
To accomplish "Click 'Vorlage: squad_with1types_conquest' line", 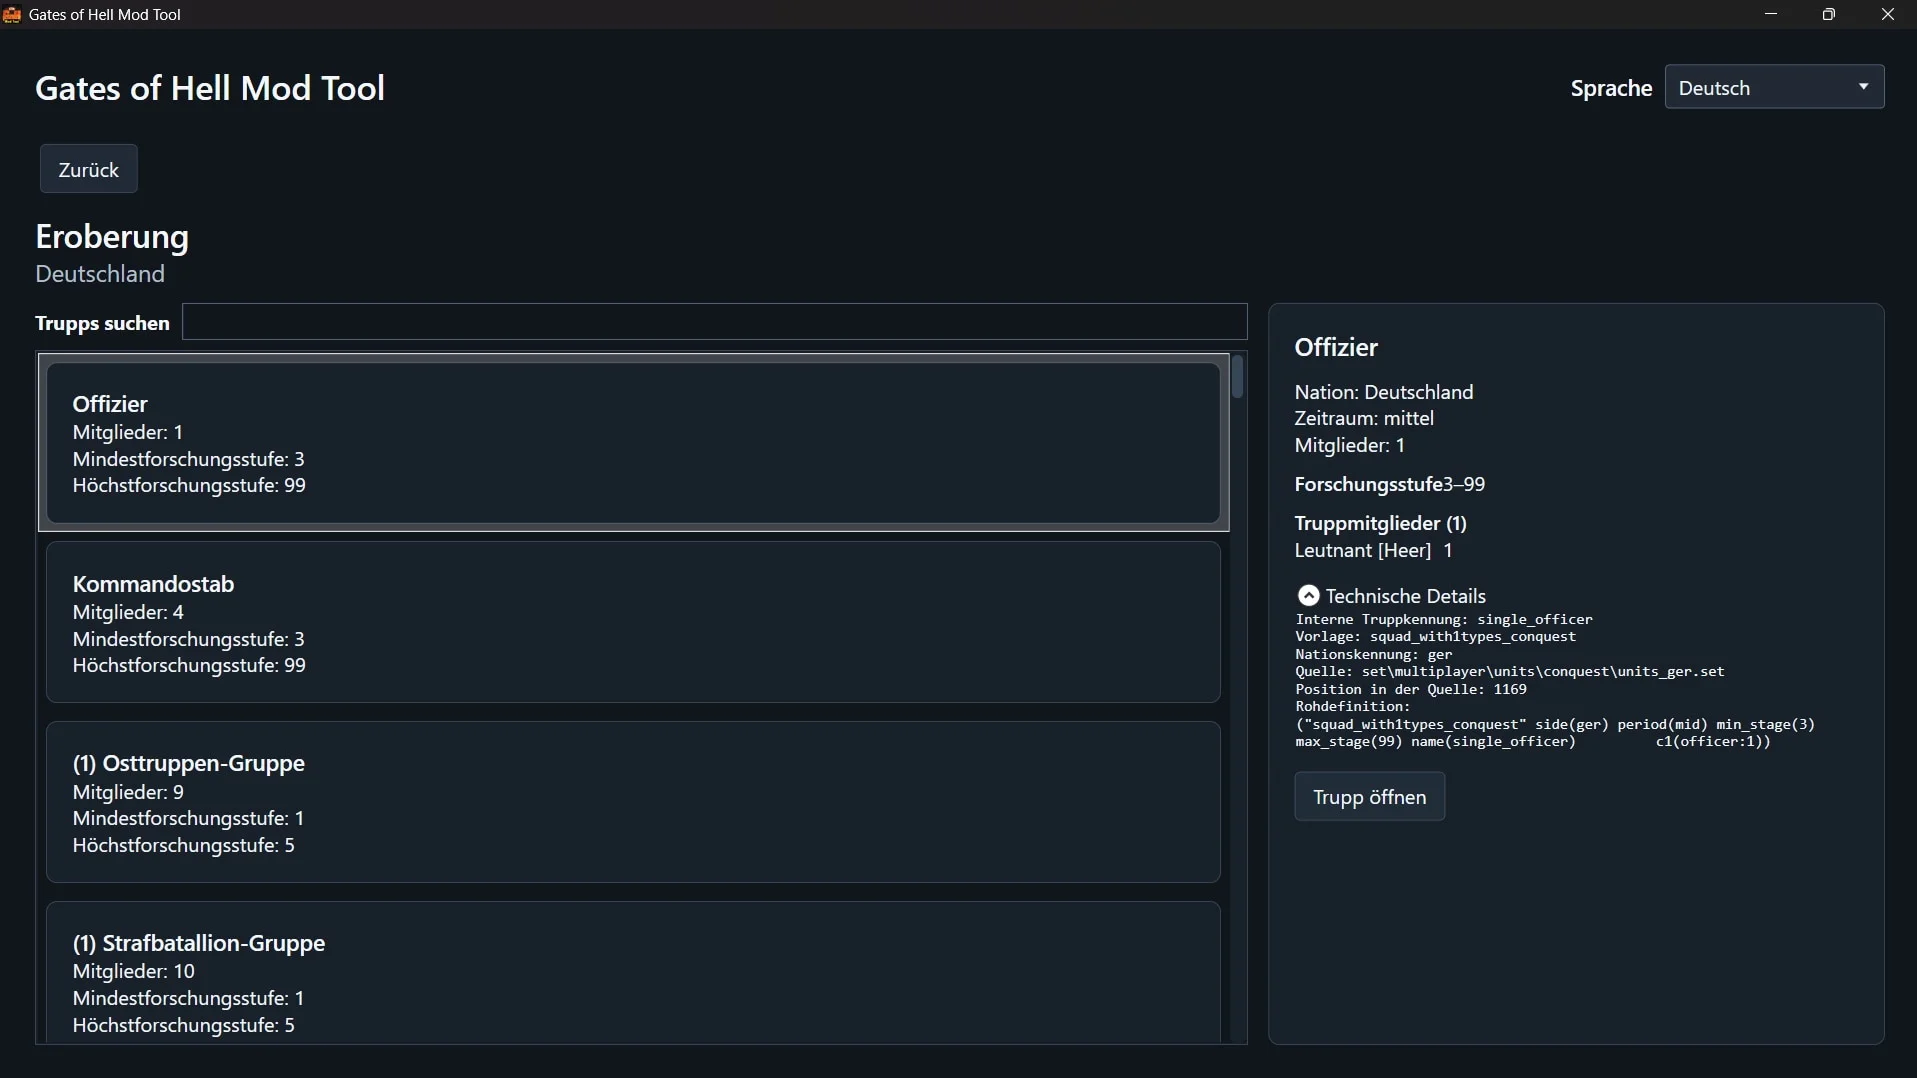I will (1436, 637).
